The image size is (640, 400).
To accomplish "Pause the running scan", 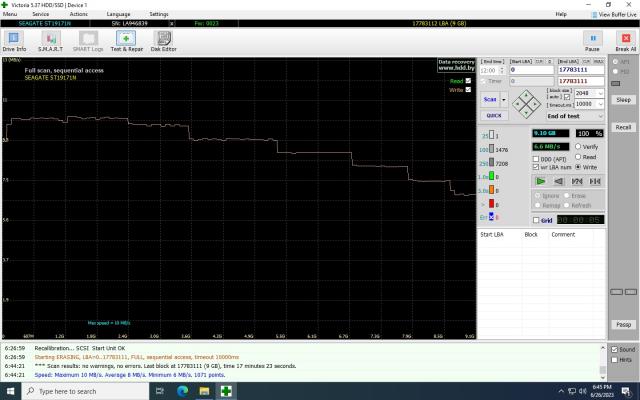I will pyautogui.click(x=592, y=41).
